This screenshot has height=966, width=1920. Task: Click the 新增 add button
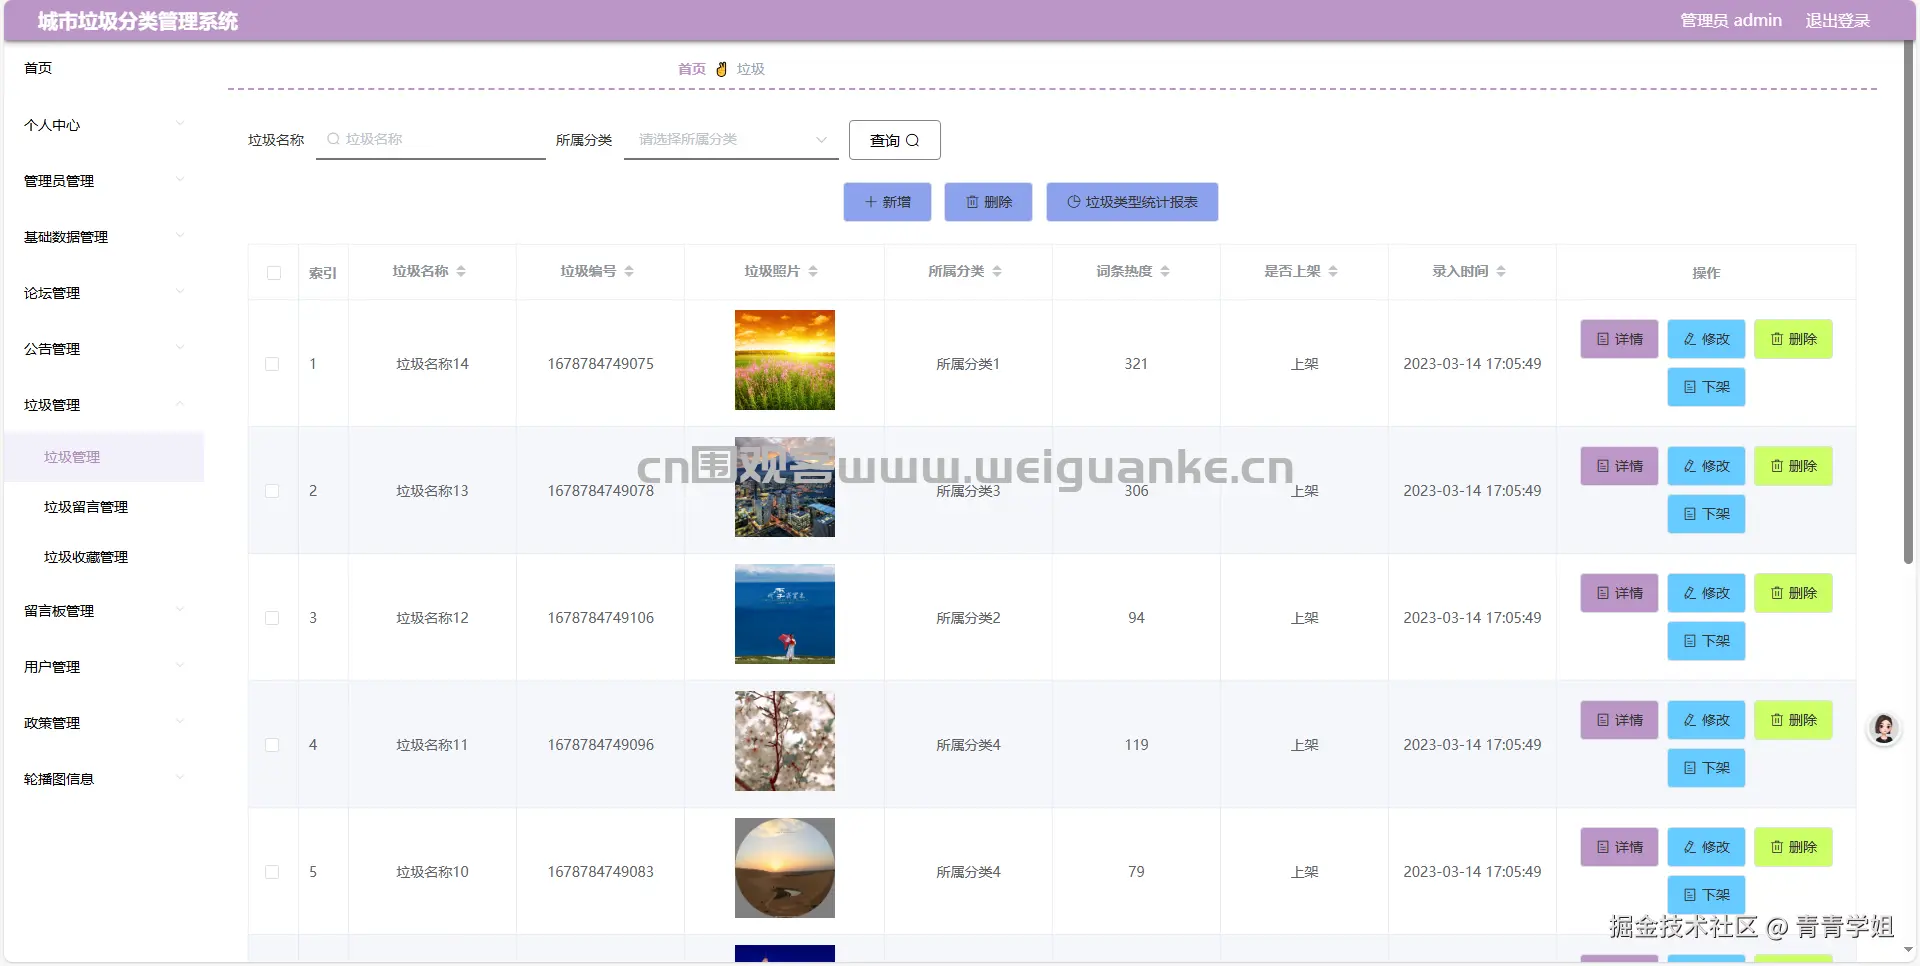[887, 202]
